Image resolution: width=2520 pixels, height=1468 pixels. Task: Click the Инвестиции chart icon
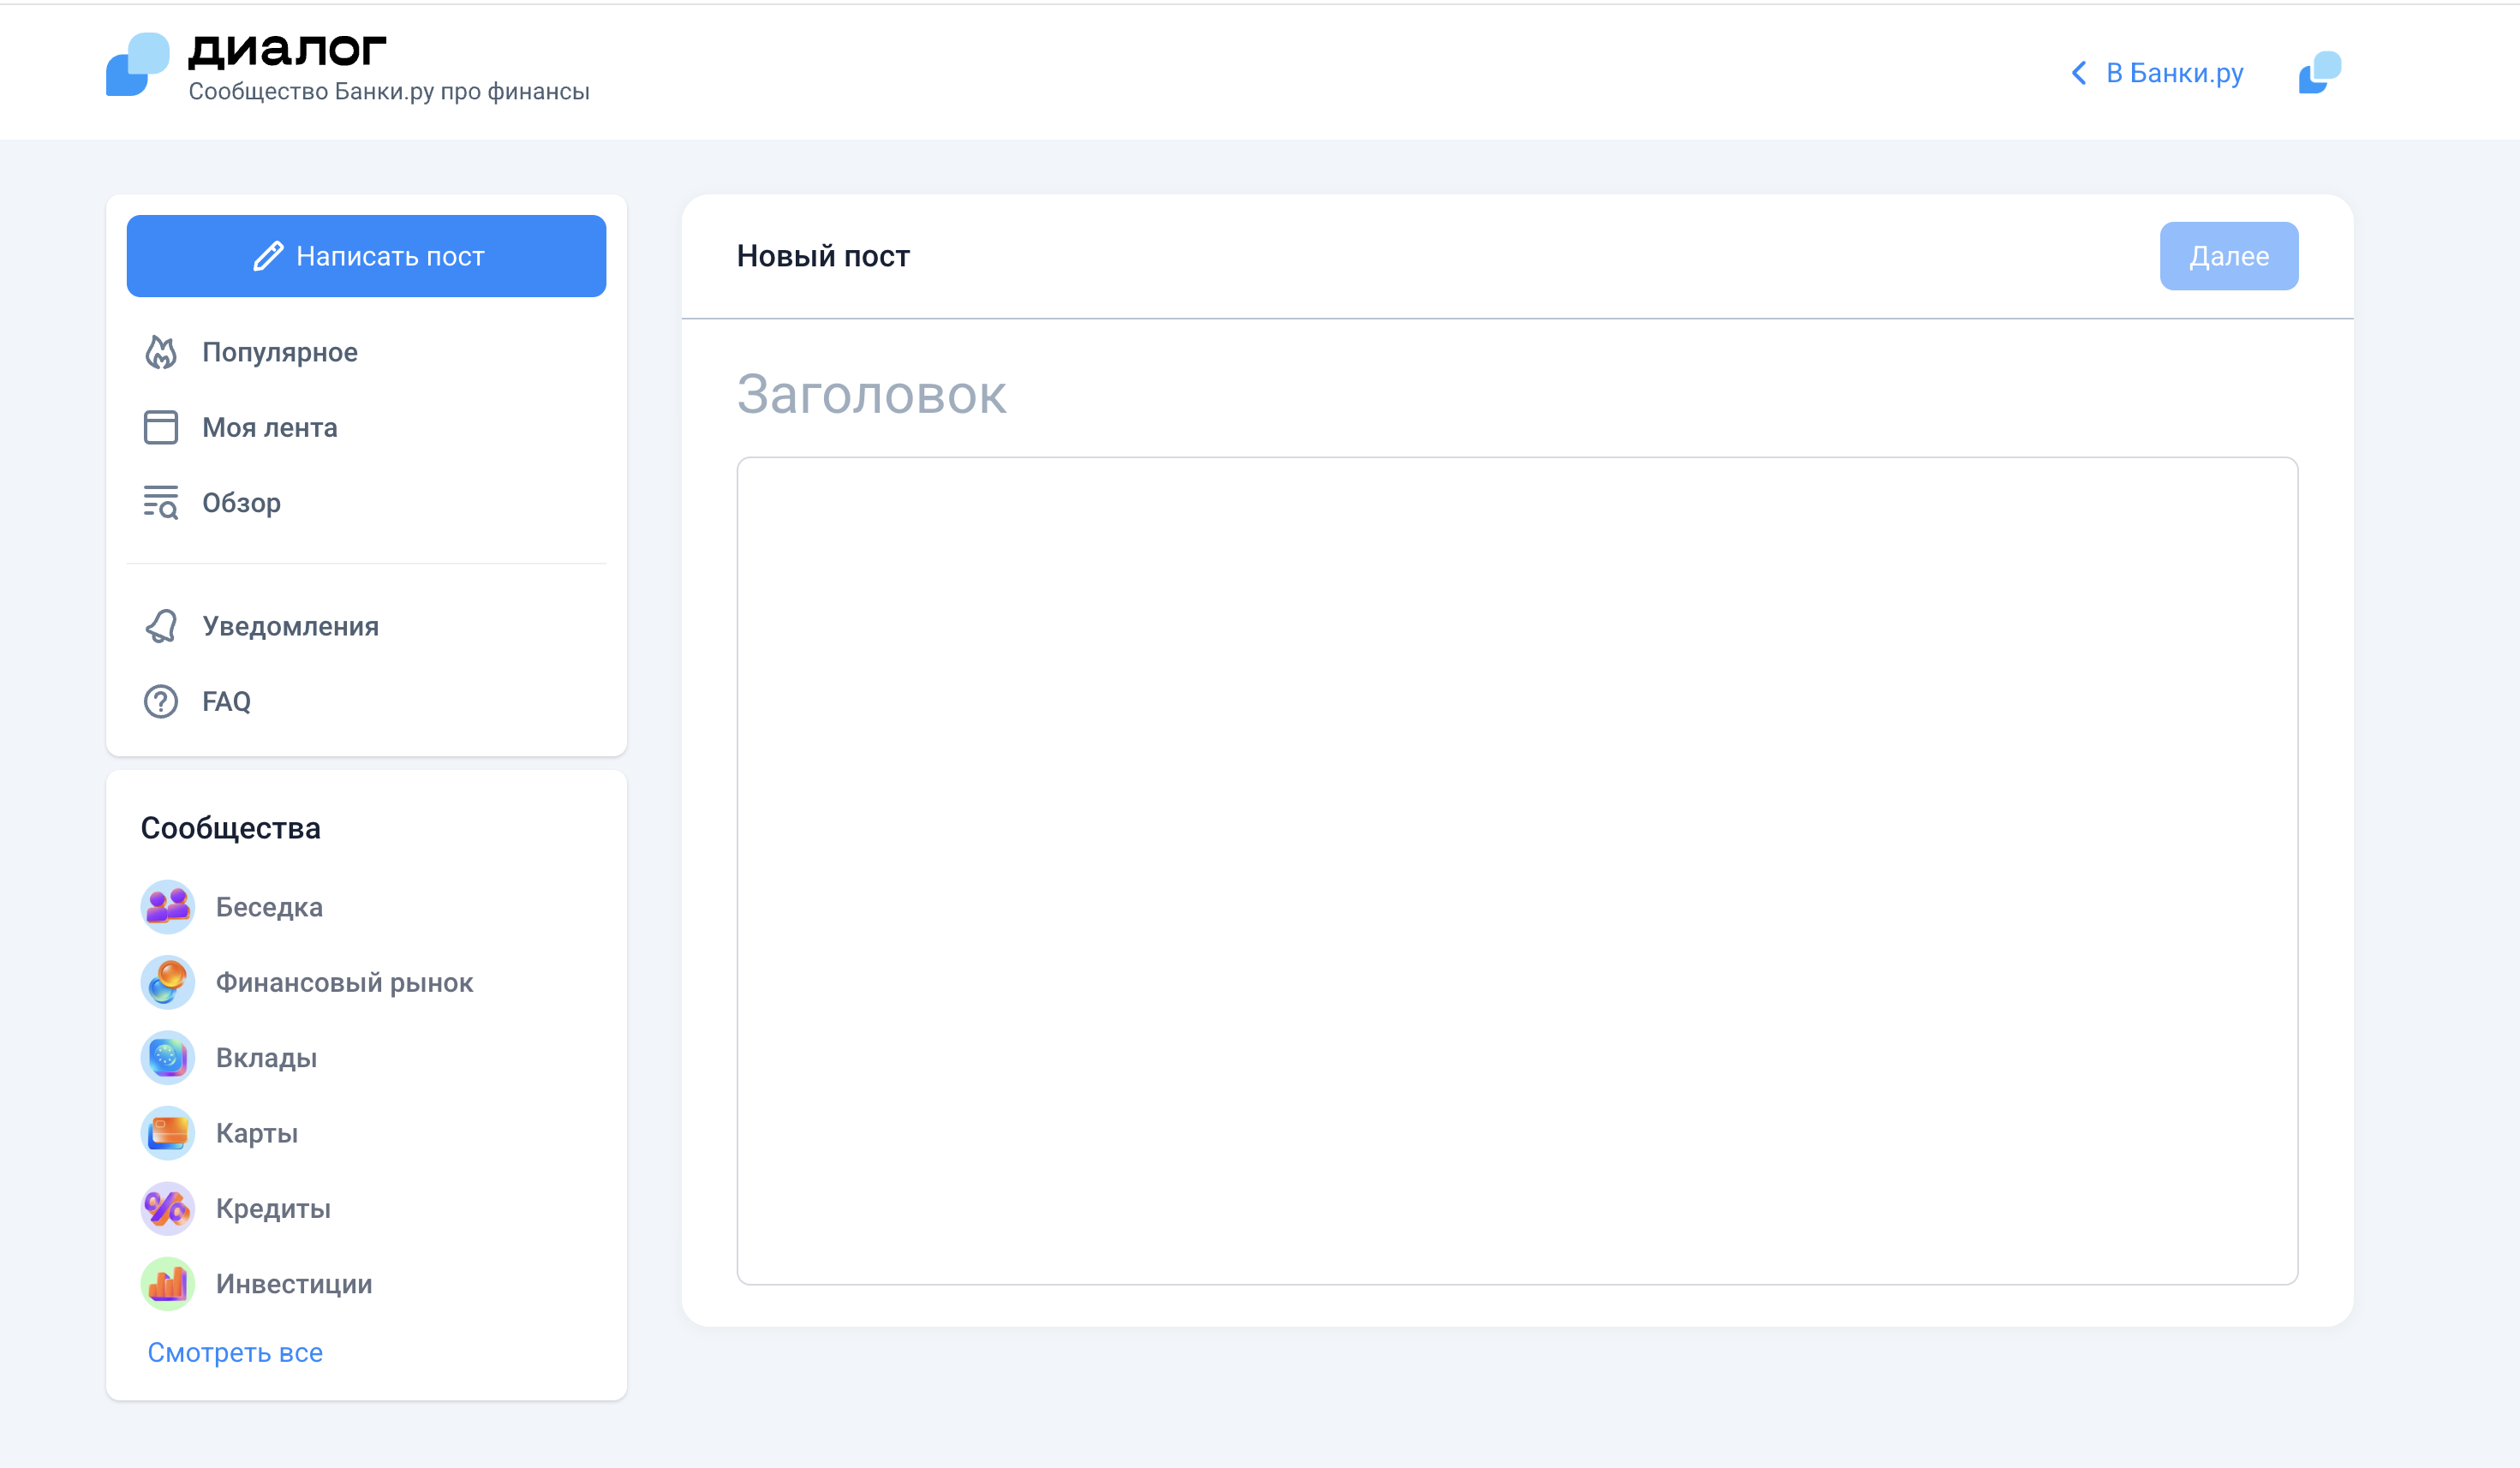(167, 1283)
